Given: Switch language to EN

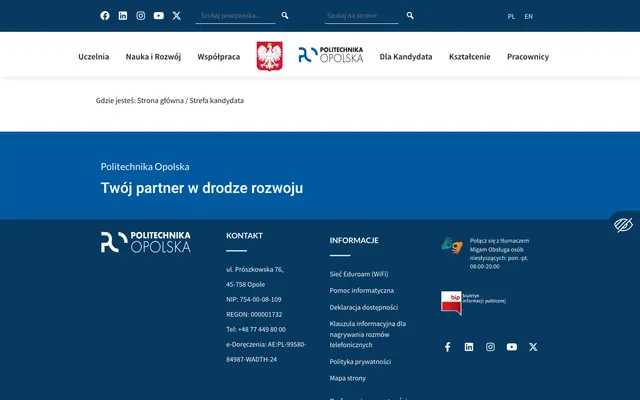Looking at the screenshot, I should tap(529, 16).
